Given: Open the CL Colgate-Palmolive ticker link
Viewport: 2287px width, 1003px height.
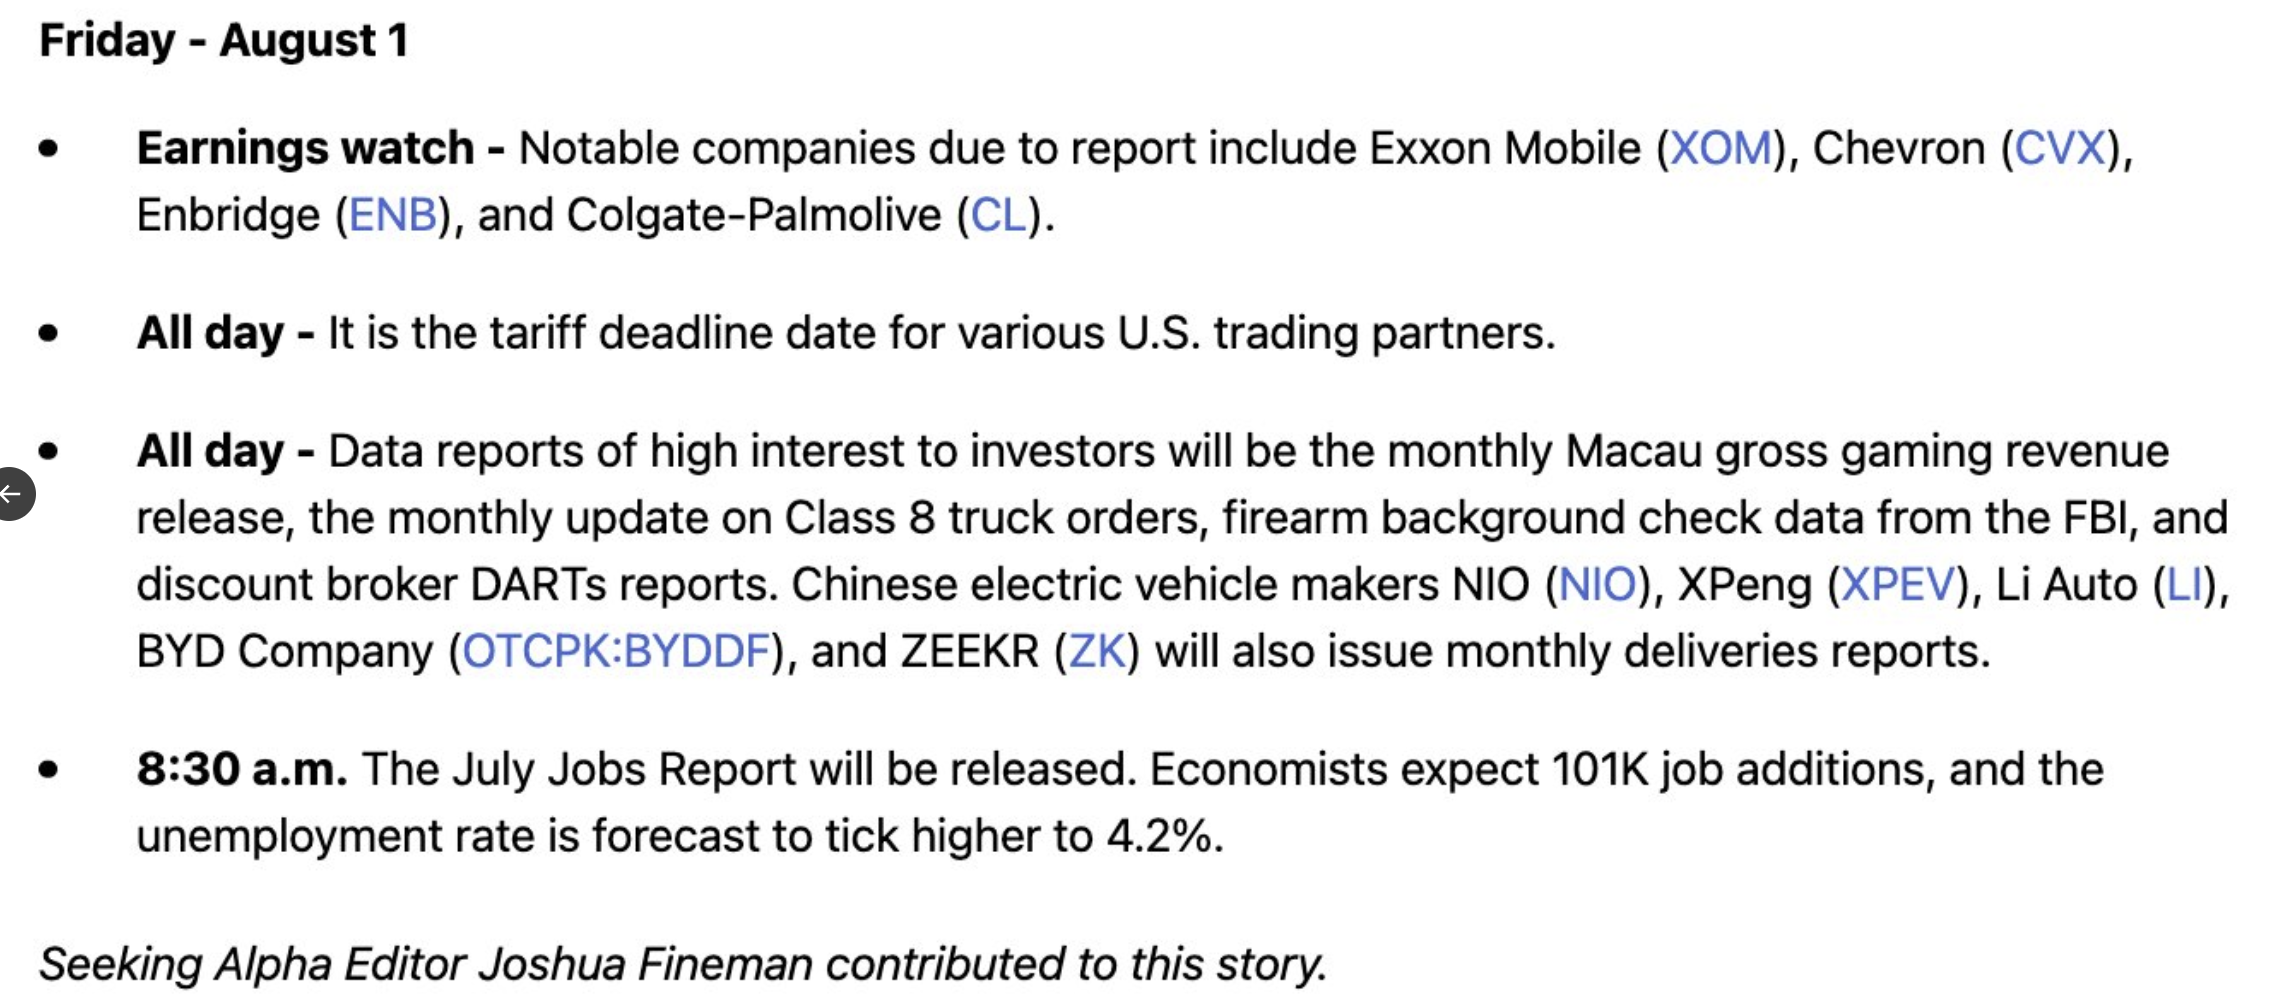Looking at the screenshot, I should (x=999, y=215).
